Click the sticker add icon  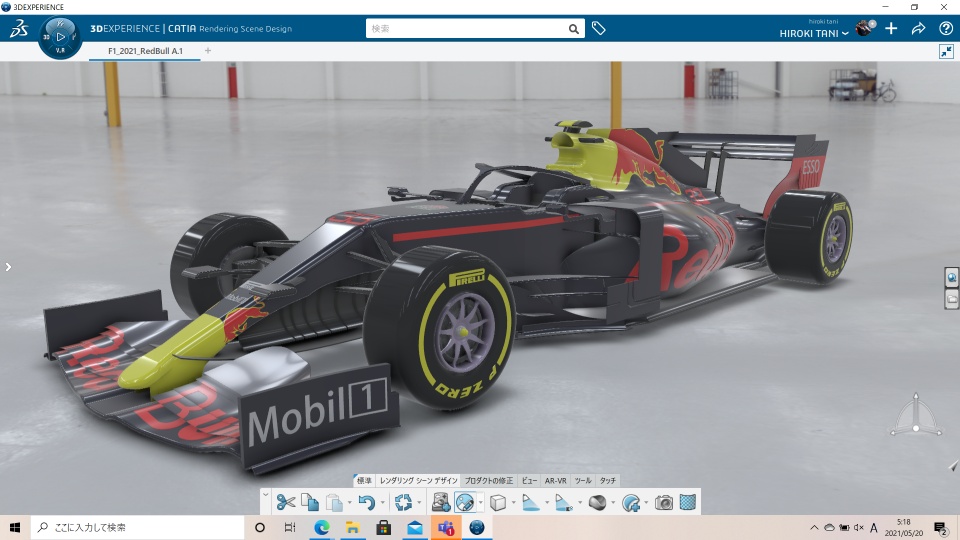pos(631,503)
